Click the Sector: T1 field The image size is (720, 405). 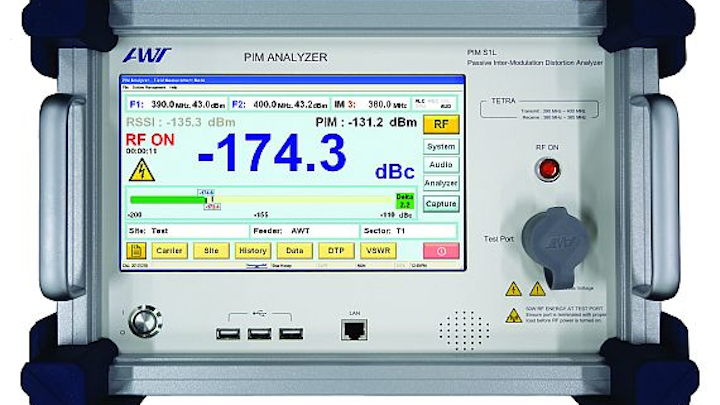(409, 231)
